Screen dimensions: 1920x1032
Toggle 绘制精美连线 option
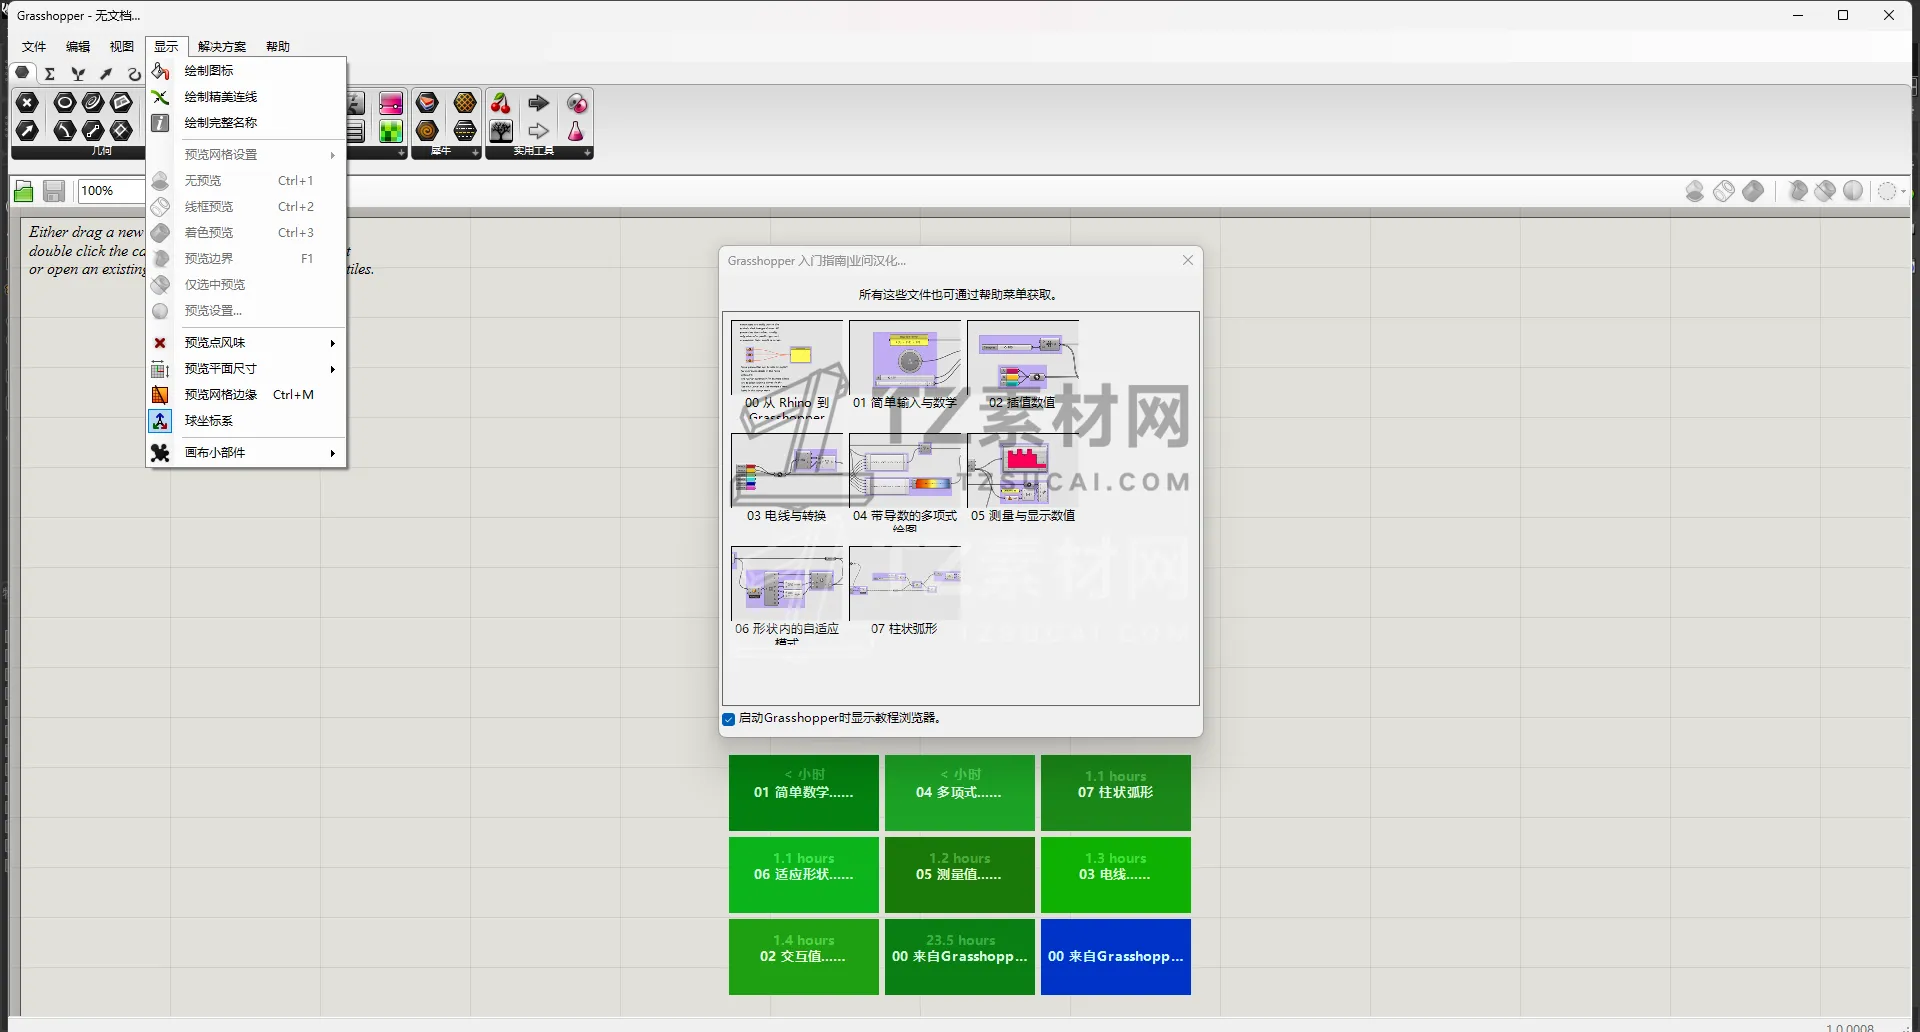pyautogui.click(x=246, y=97)
